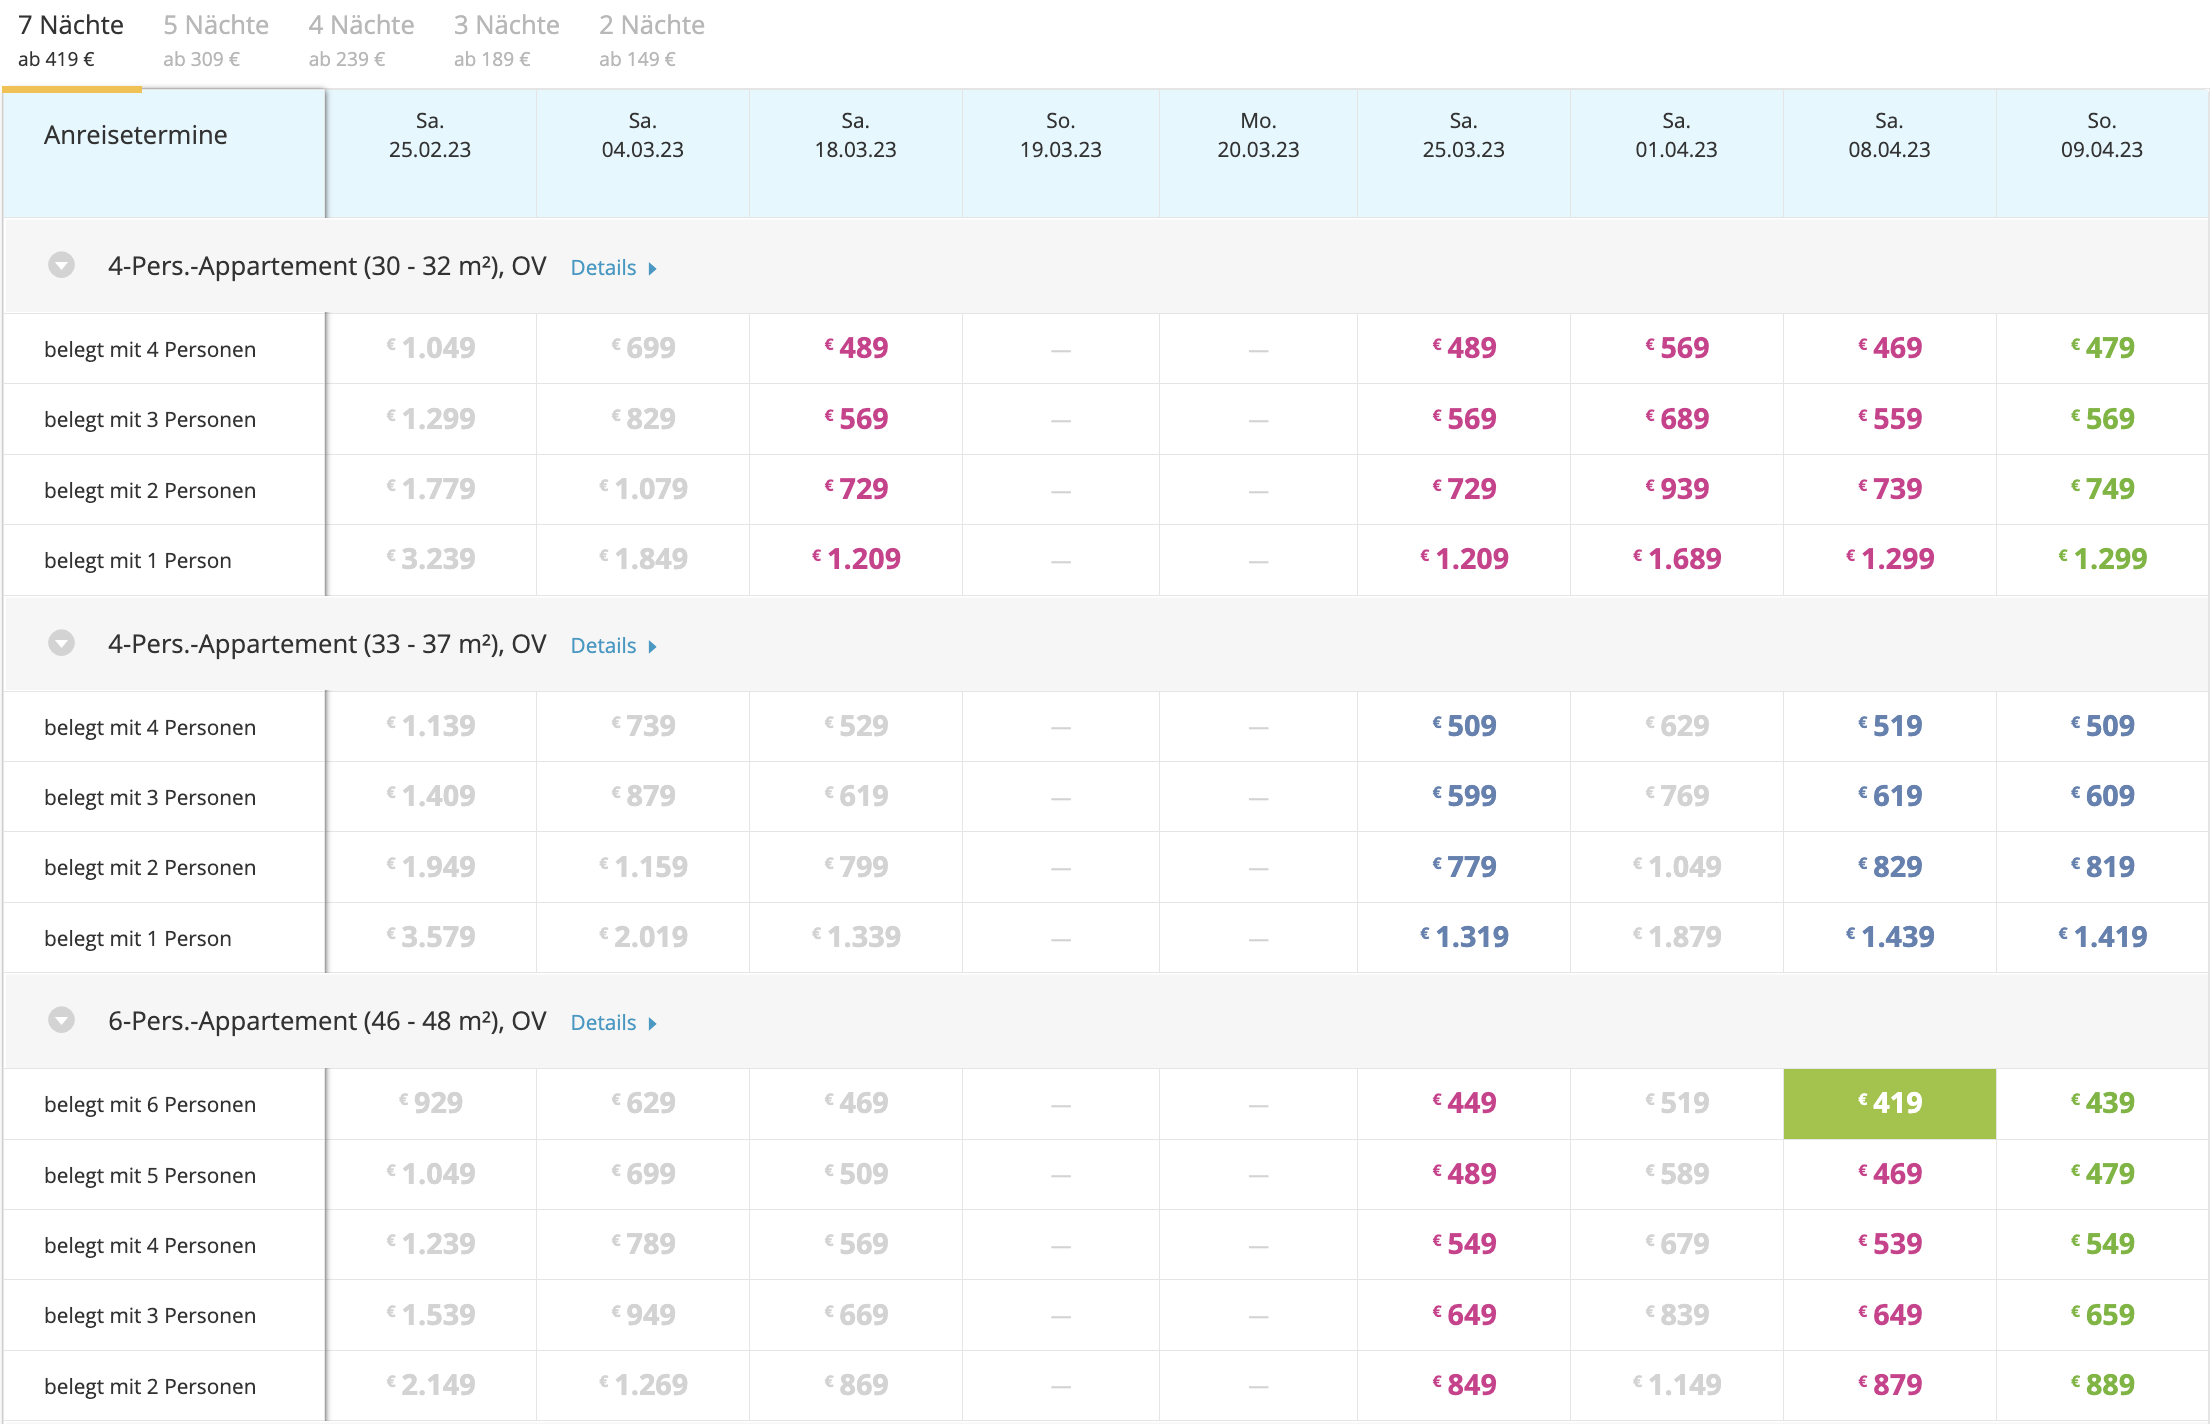Screen dimensions: 2210x1424
Task: Select the highlighted green €419 price cell
Action: click(x=1889, y=1103)
